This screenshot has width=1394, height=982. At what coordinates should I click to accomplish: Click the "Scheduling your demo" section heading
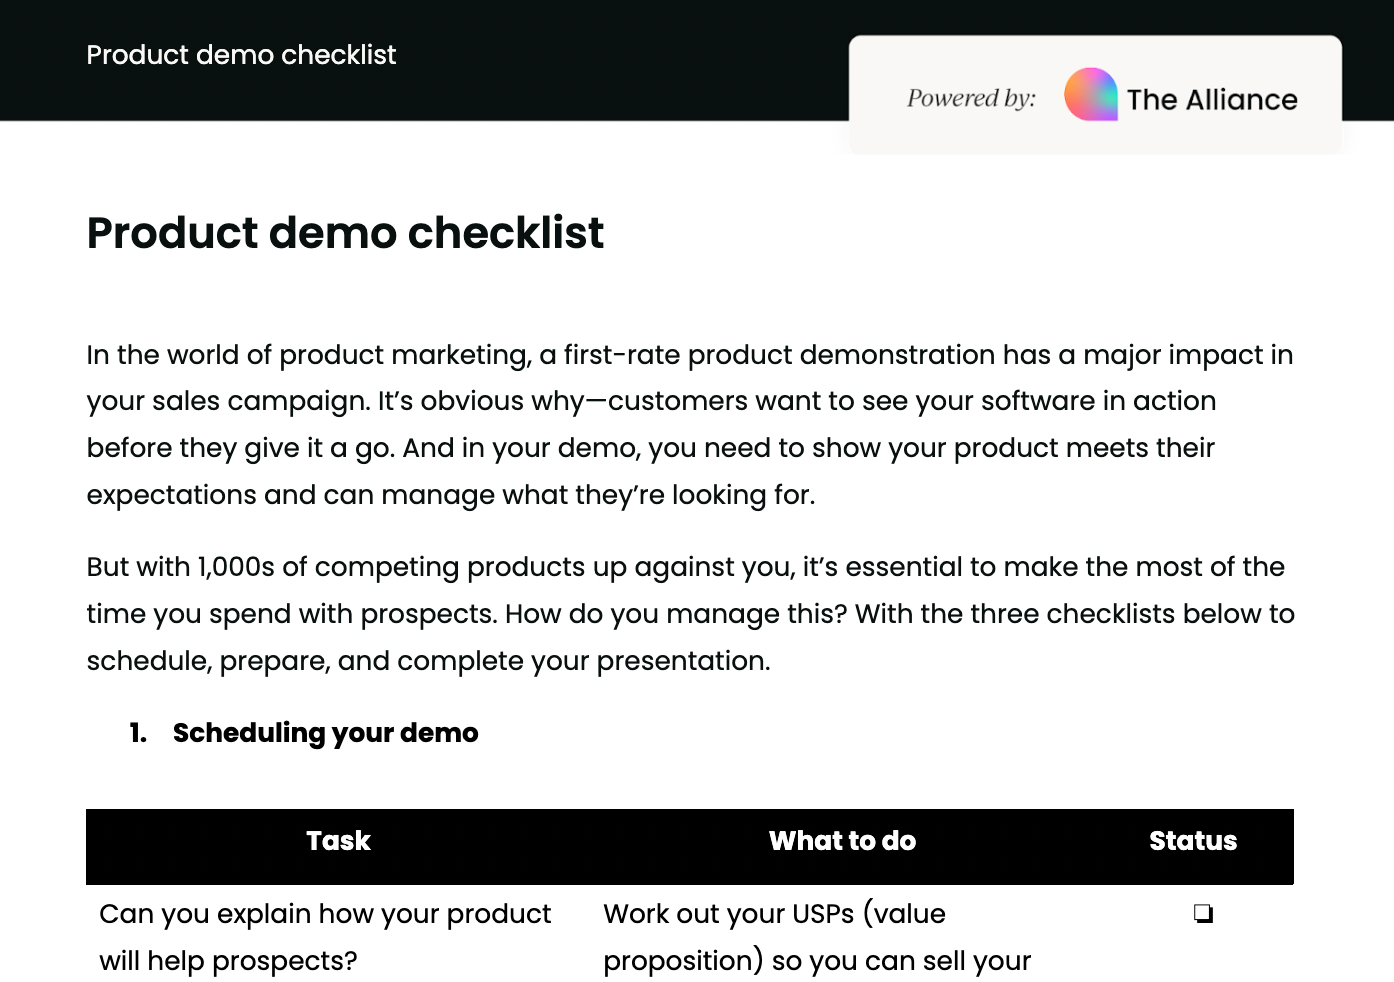pos(325,733)
